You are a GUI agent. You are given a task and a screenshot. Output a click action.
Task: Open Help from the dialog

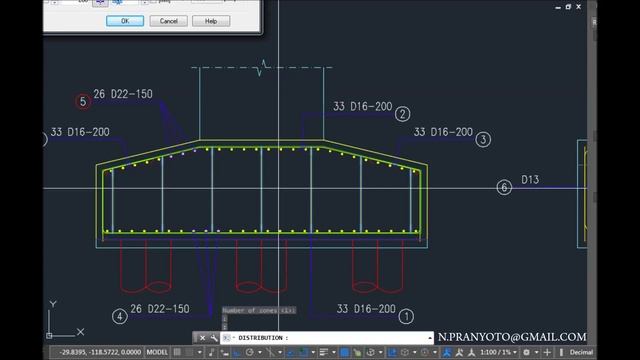(211, 21)
